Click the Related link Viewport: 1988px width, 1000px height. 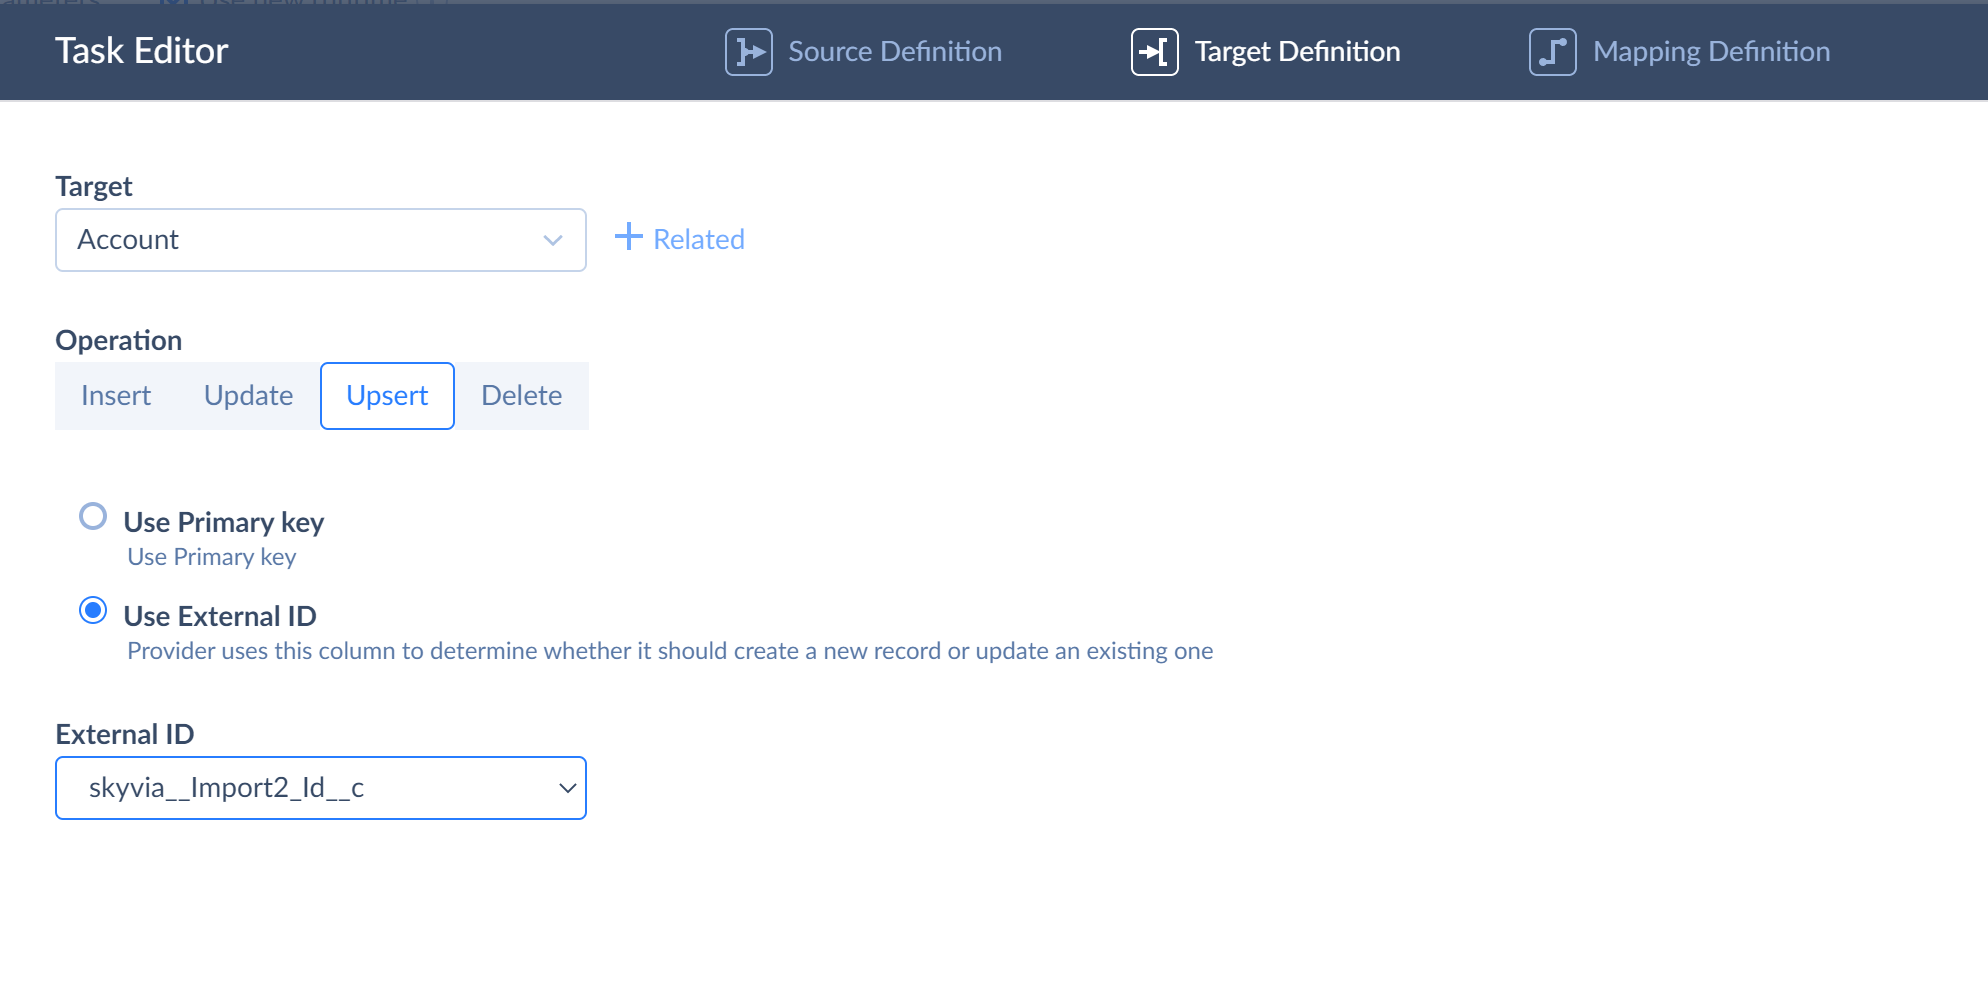pos(698,238)
